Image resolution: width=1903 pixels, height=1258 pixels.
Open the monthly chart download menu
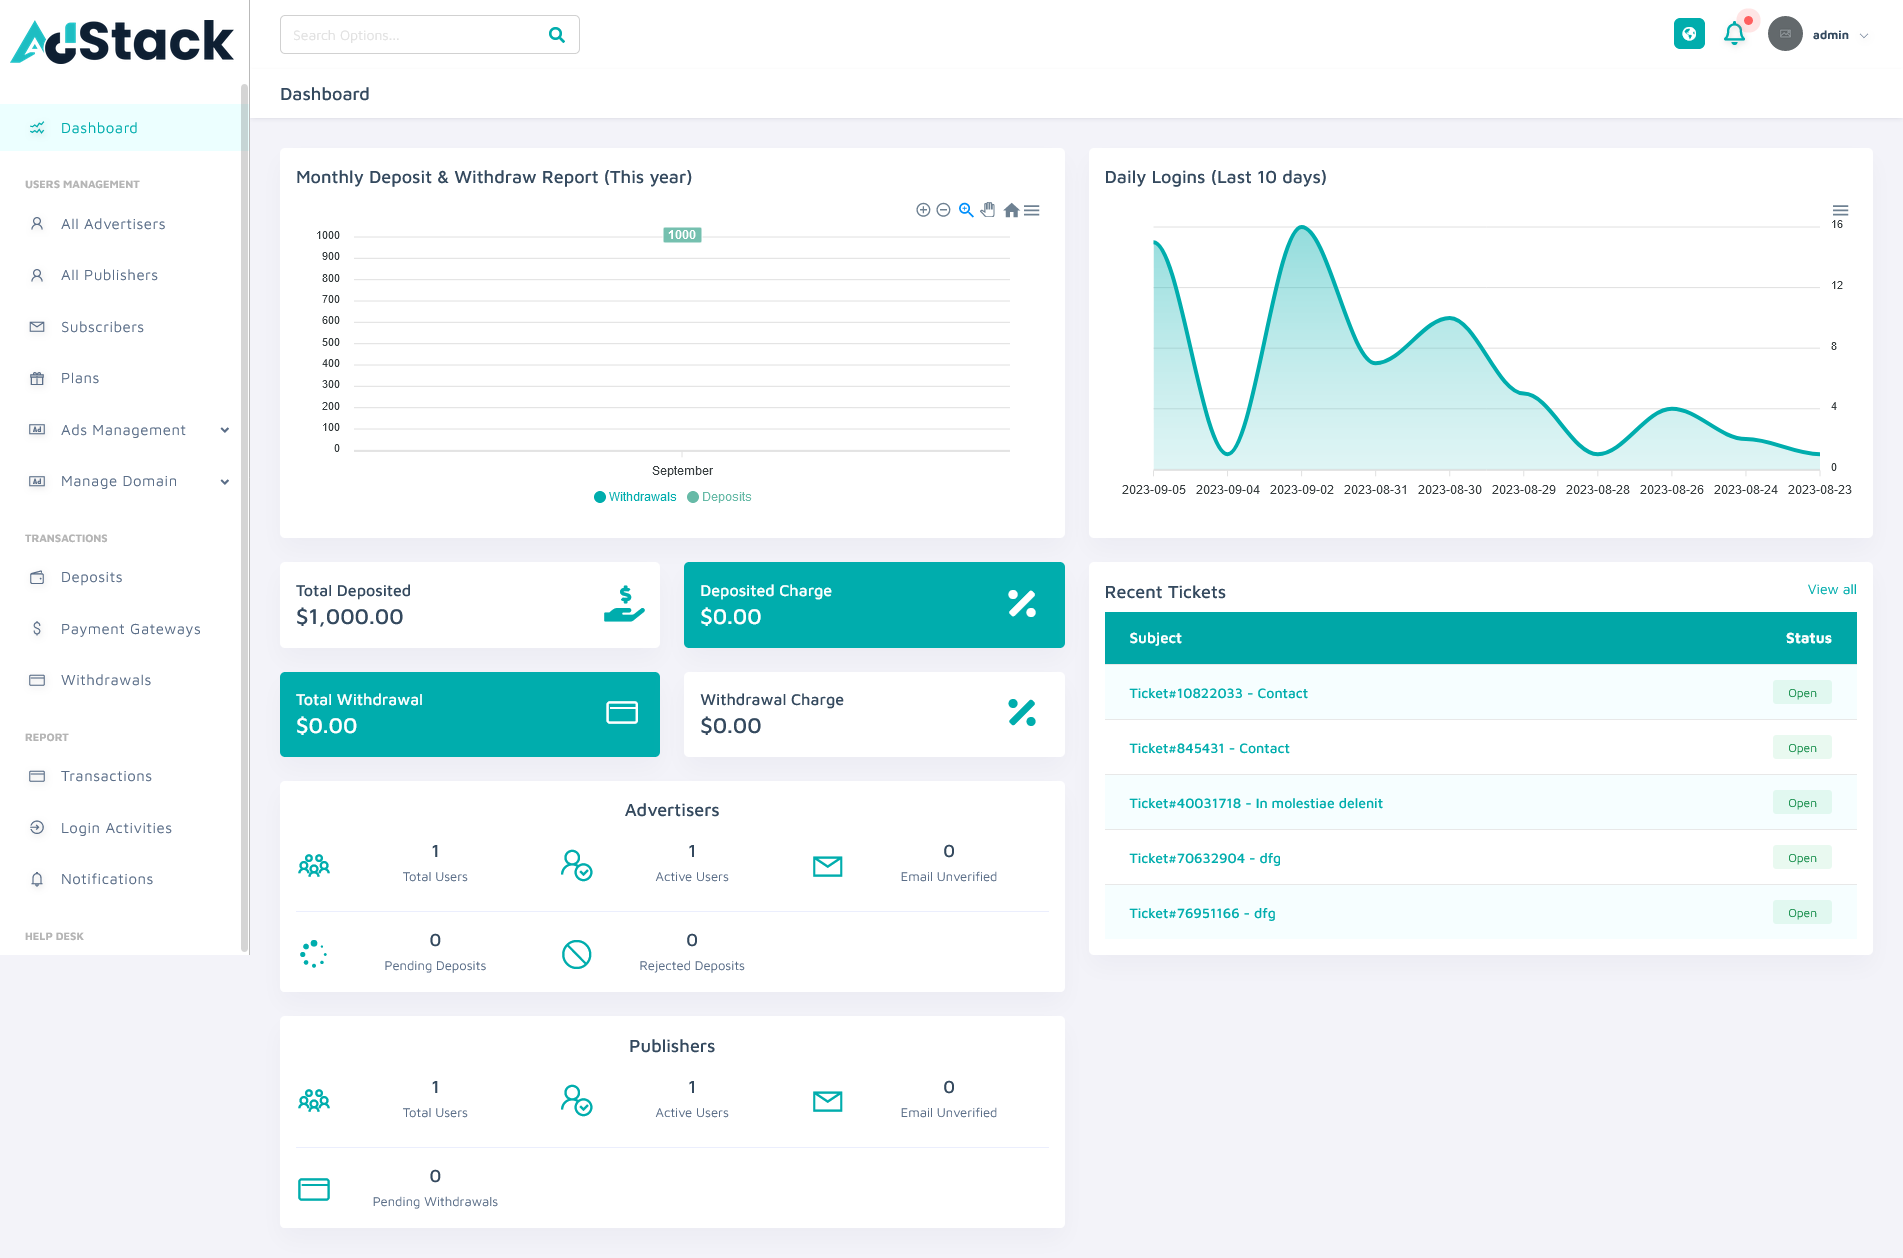1031,210
